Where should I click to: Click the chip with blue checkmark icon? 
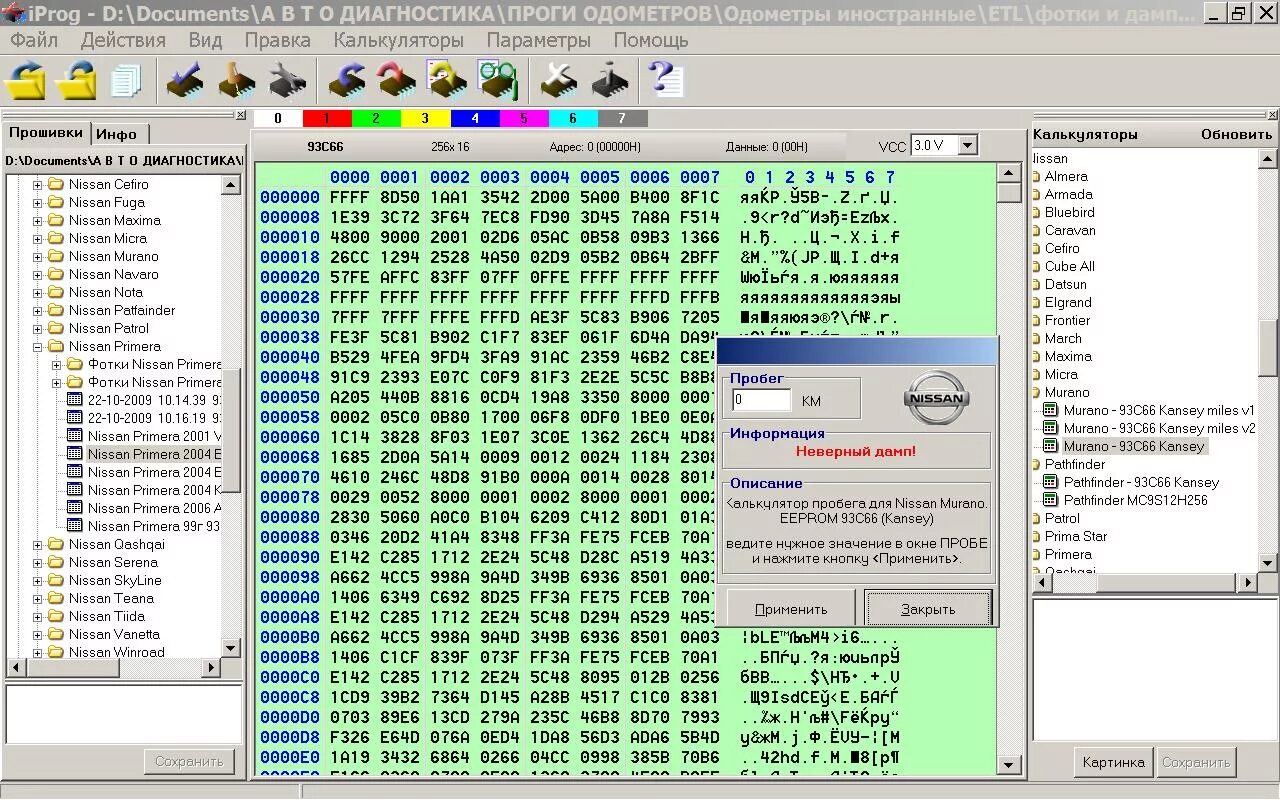[185, 80]
